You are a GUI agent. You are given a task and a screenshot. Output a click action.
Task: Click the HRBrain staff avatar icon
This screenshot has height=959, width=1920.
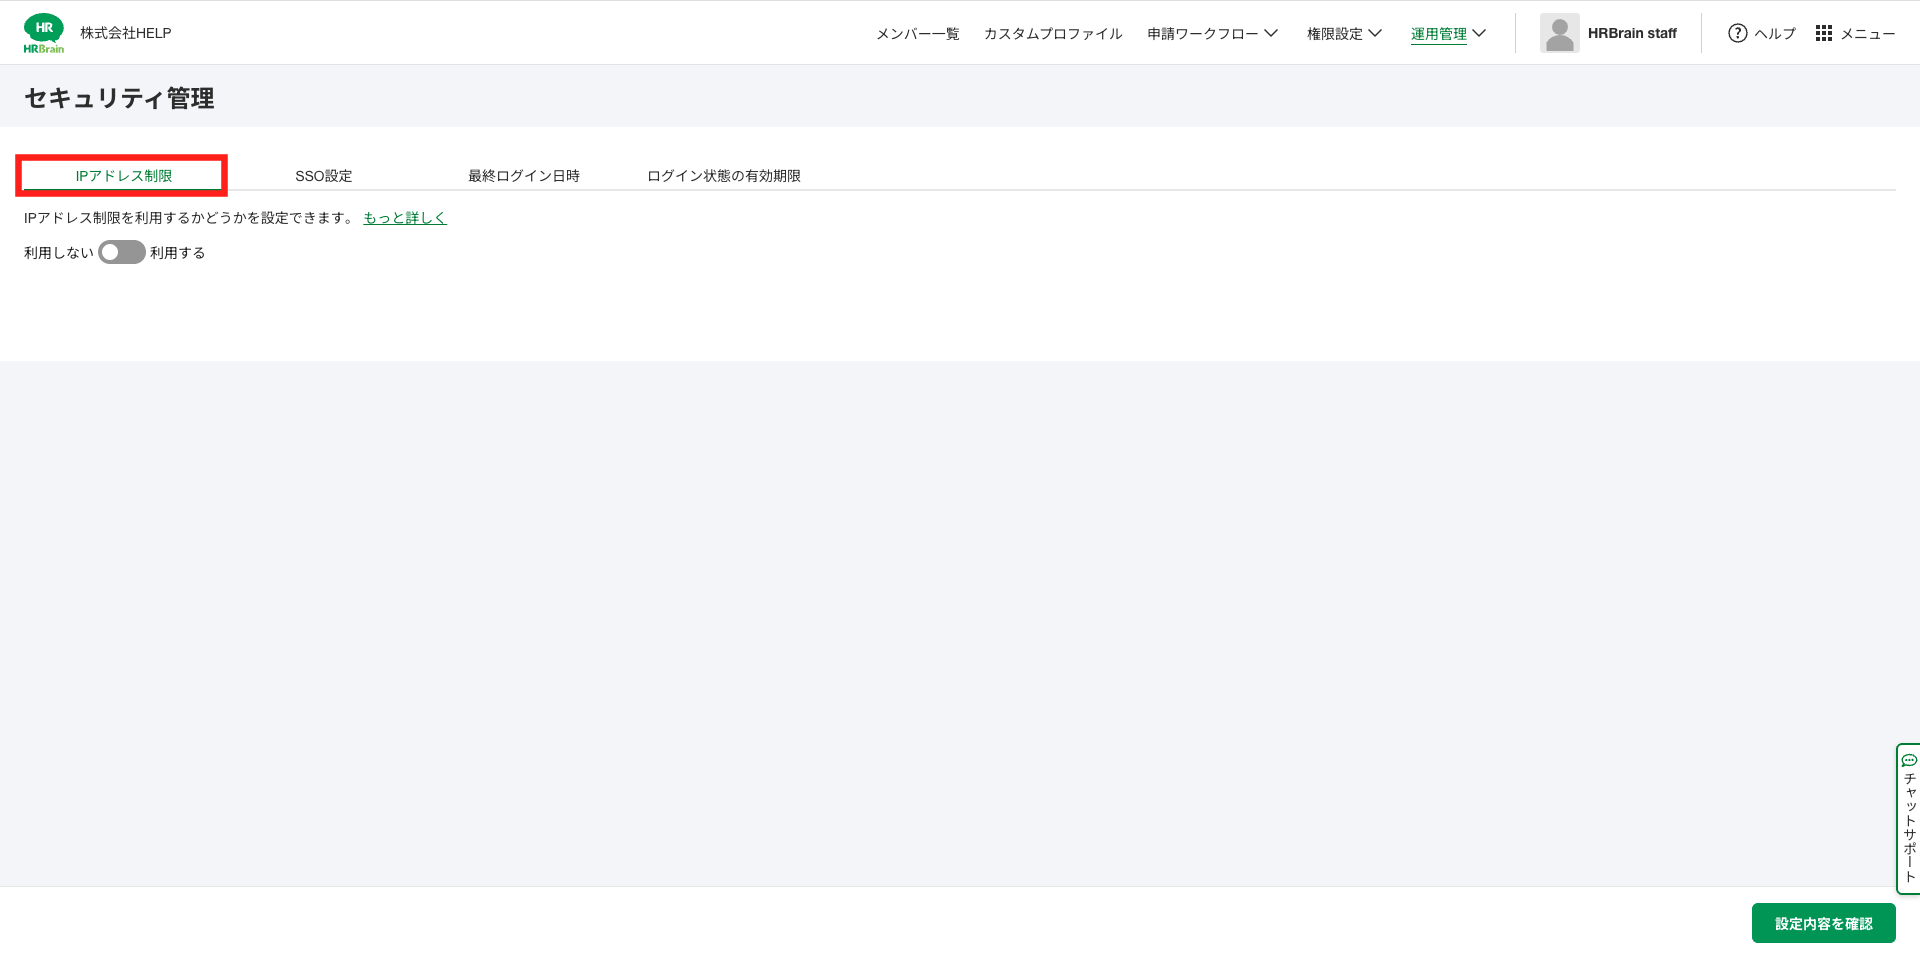tap(1559, 33)
